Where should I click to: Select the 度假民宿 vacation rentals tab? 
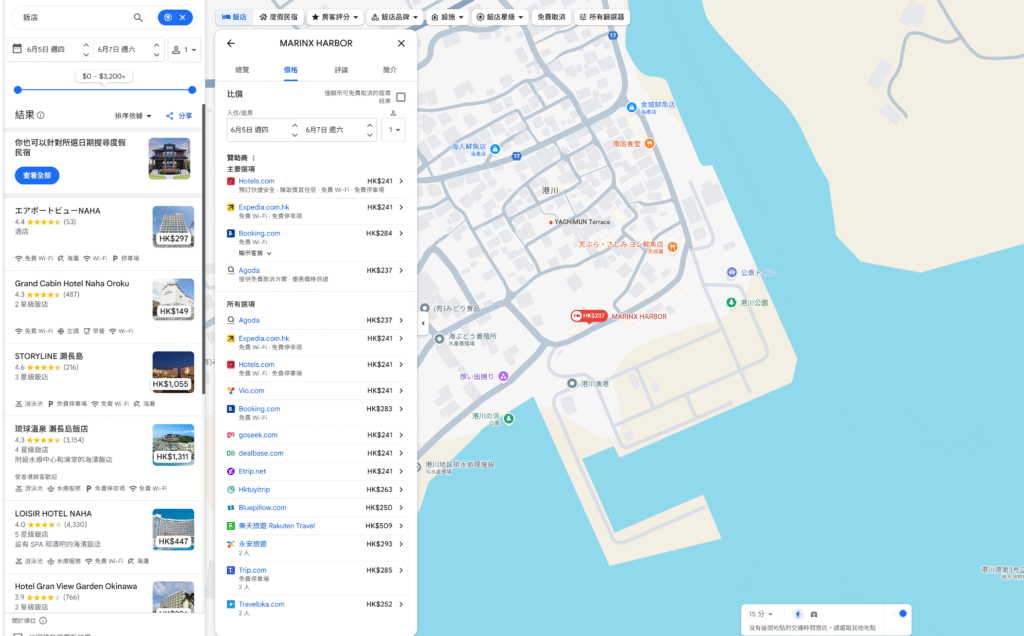tap(279, 17)
